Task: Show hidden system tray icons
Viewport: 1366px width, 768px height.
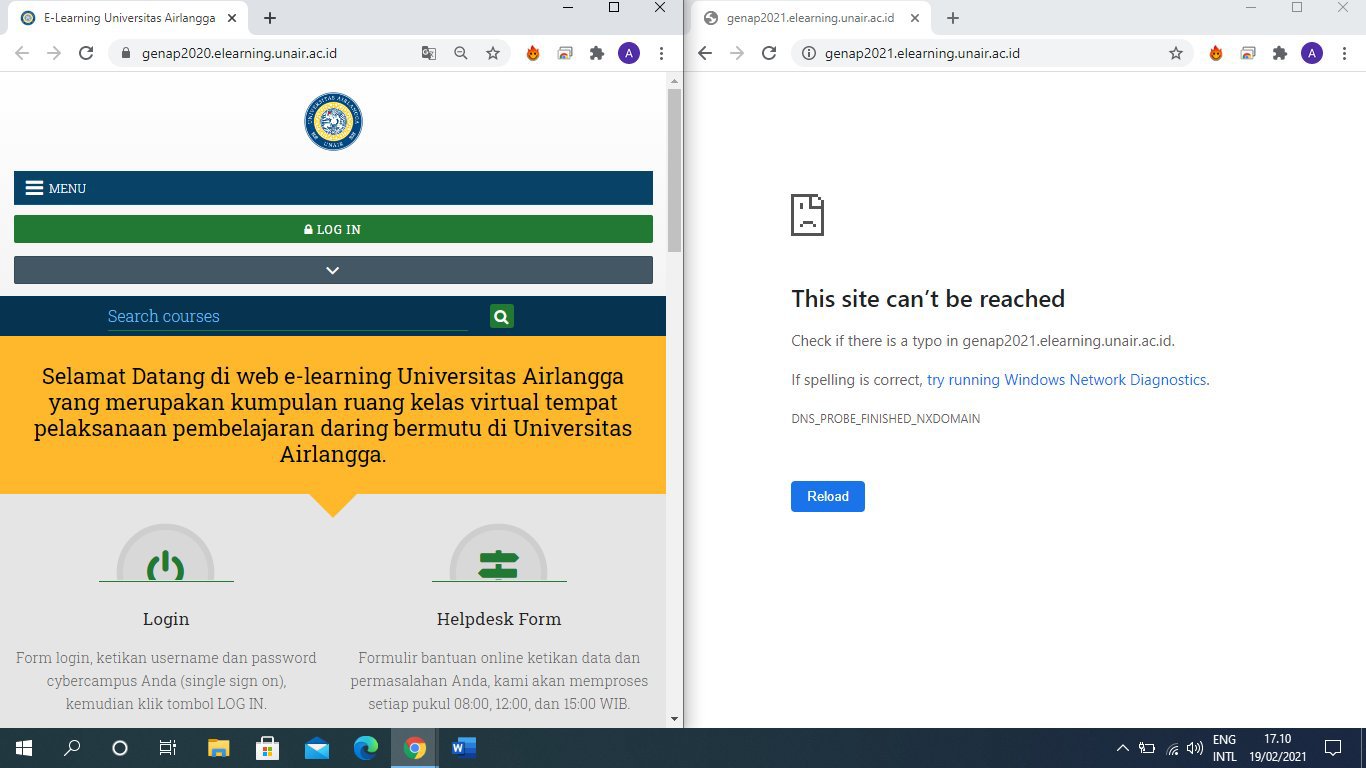Action: (x=1122, y=748)
